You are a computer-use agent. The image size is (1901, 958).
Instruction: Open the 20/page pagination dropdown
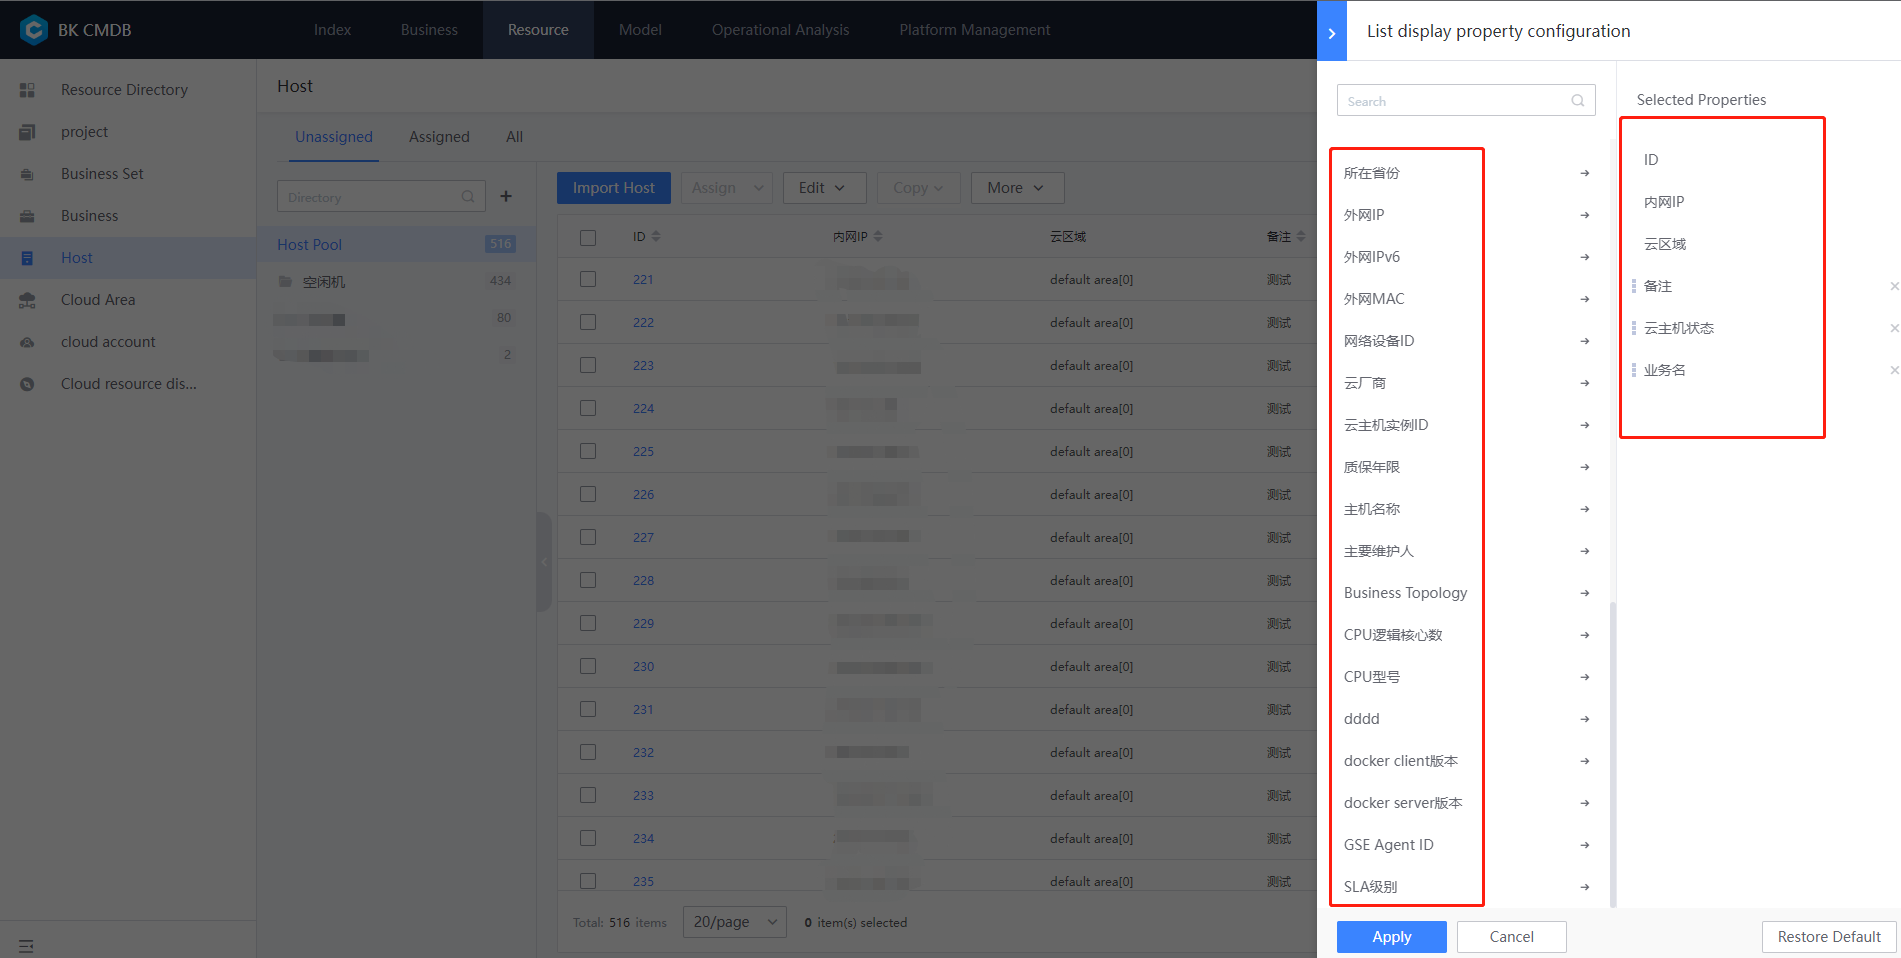coord(734,921)
